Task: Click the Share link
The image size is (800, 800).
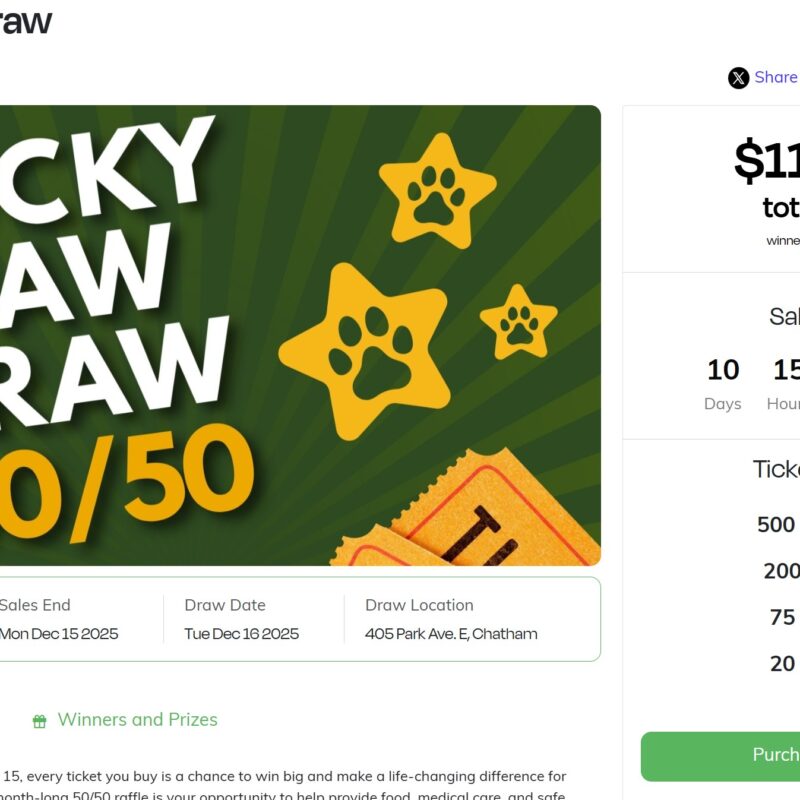Action: pos(776,77)
